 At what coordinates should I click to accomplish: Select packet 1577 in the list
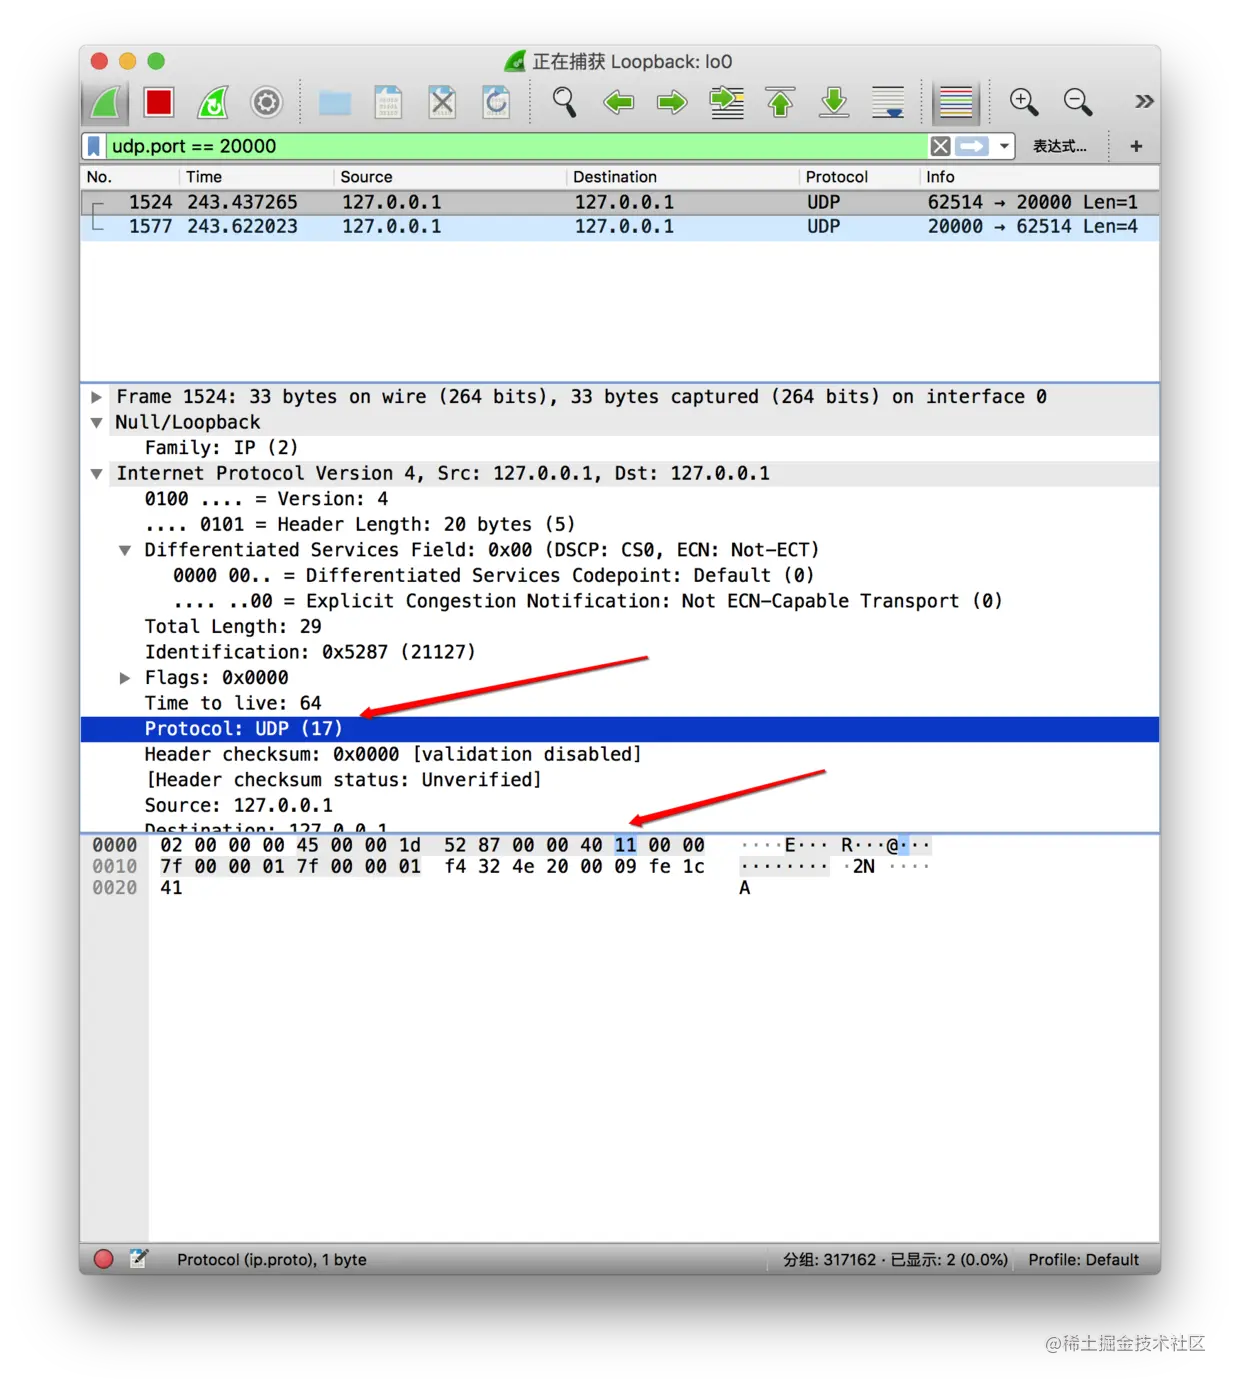click(620, 227)
